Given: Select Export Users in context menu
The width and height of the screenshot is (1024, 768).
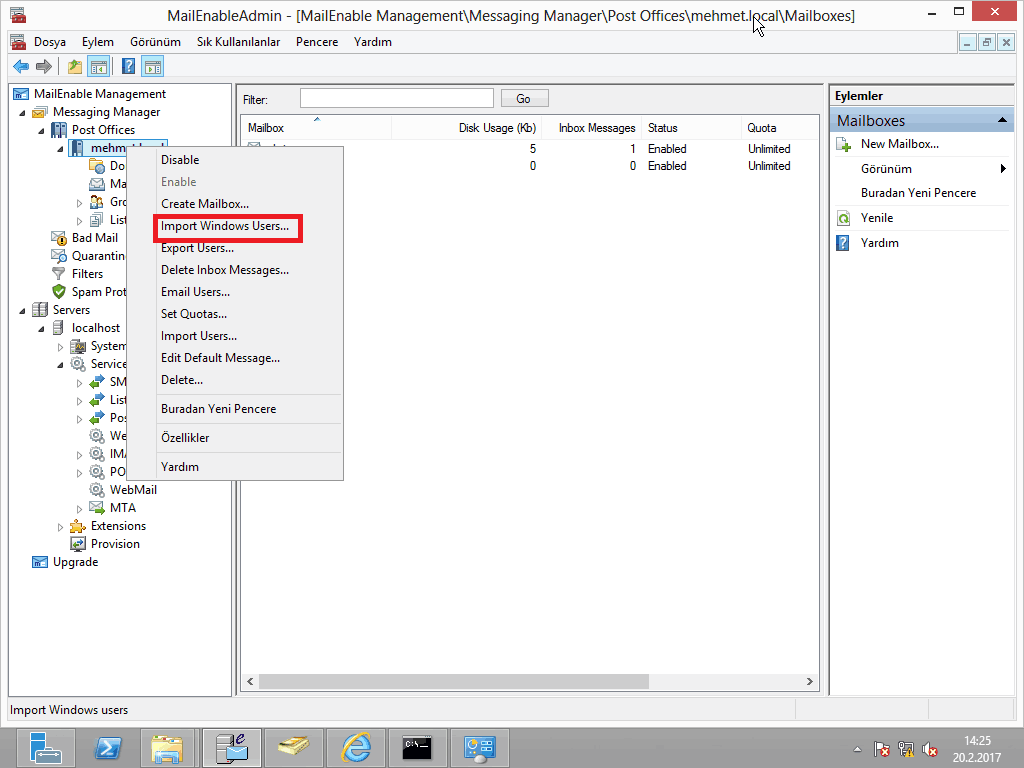Looking at the screenshot, I should point(197,248).
